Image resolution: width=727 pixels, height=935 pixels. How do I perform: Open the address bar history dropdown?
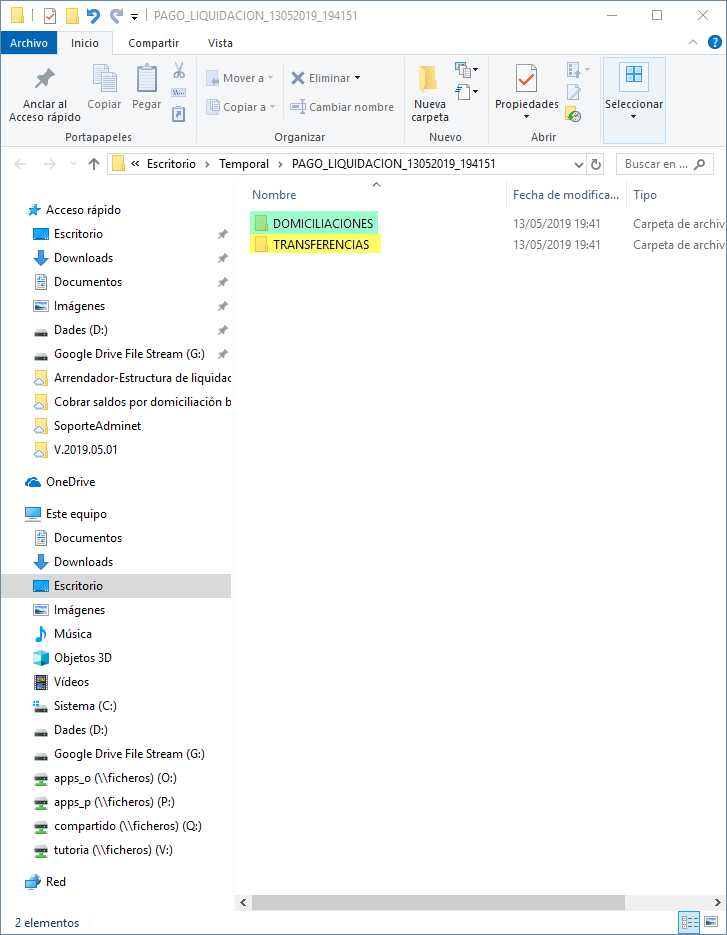[578, 164]
